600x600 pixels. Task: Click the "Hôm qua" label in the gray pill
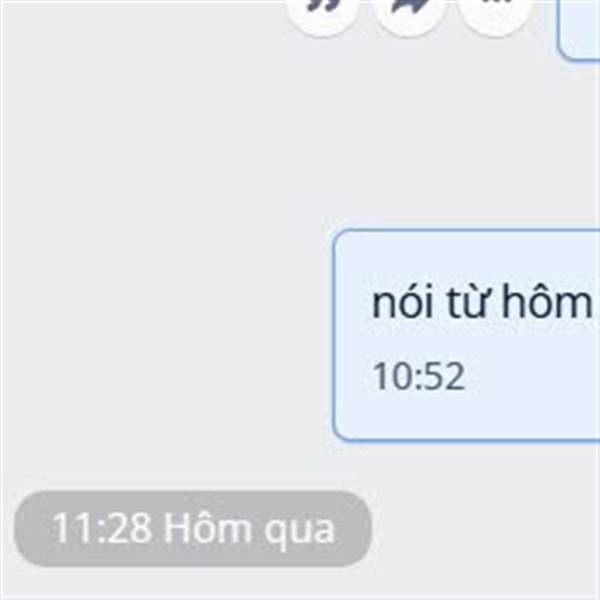[249, 528]
